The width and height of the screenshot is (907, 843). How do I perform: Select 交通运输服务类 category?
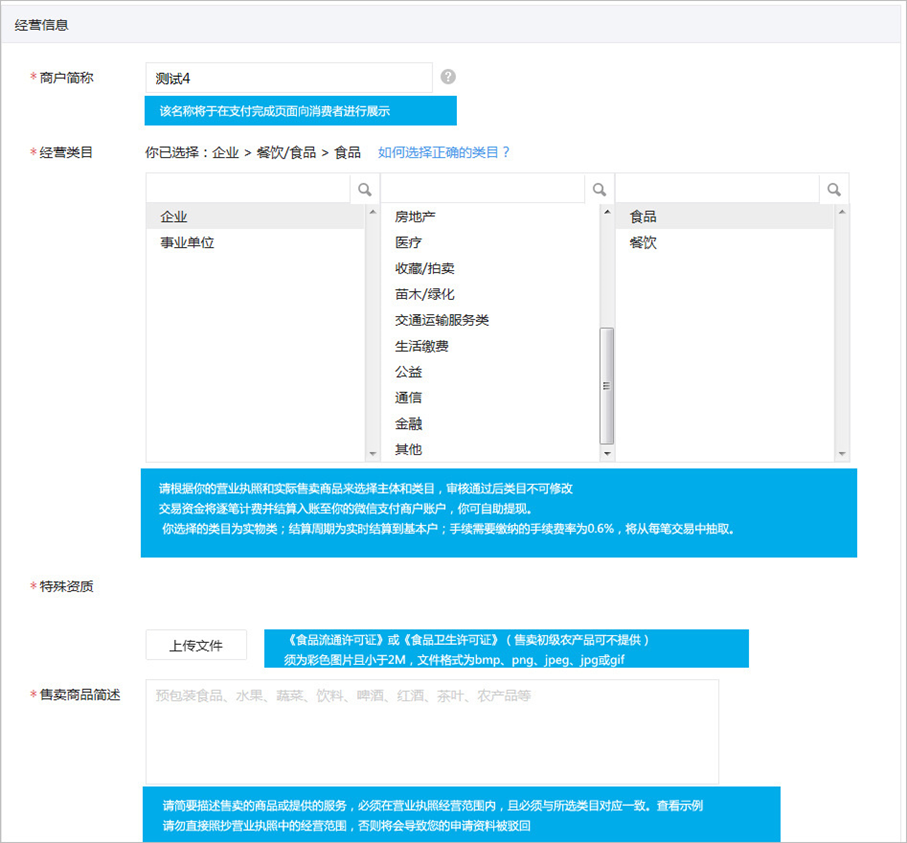point(441,321)
